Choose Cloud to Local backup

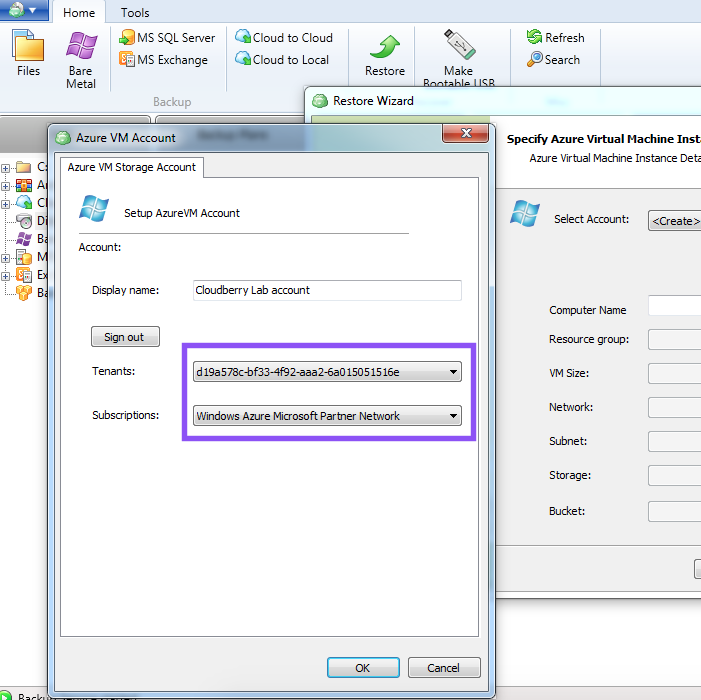[282, 59]
